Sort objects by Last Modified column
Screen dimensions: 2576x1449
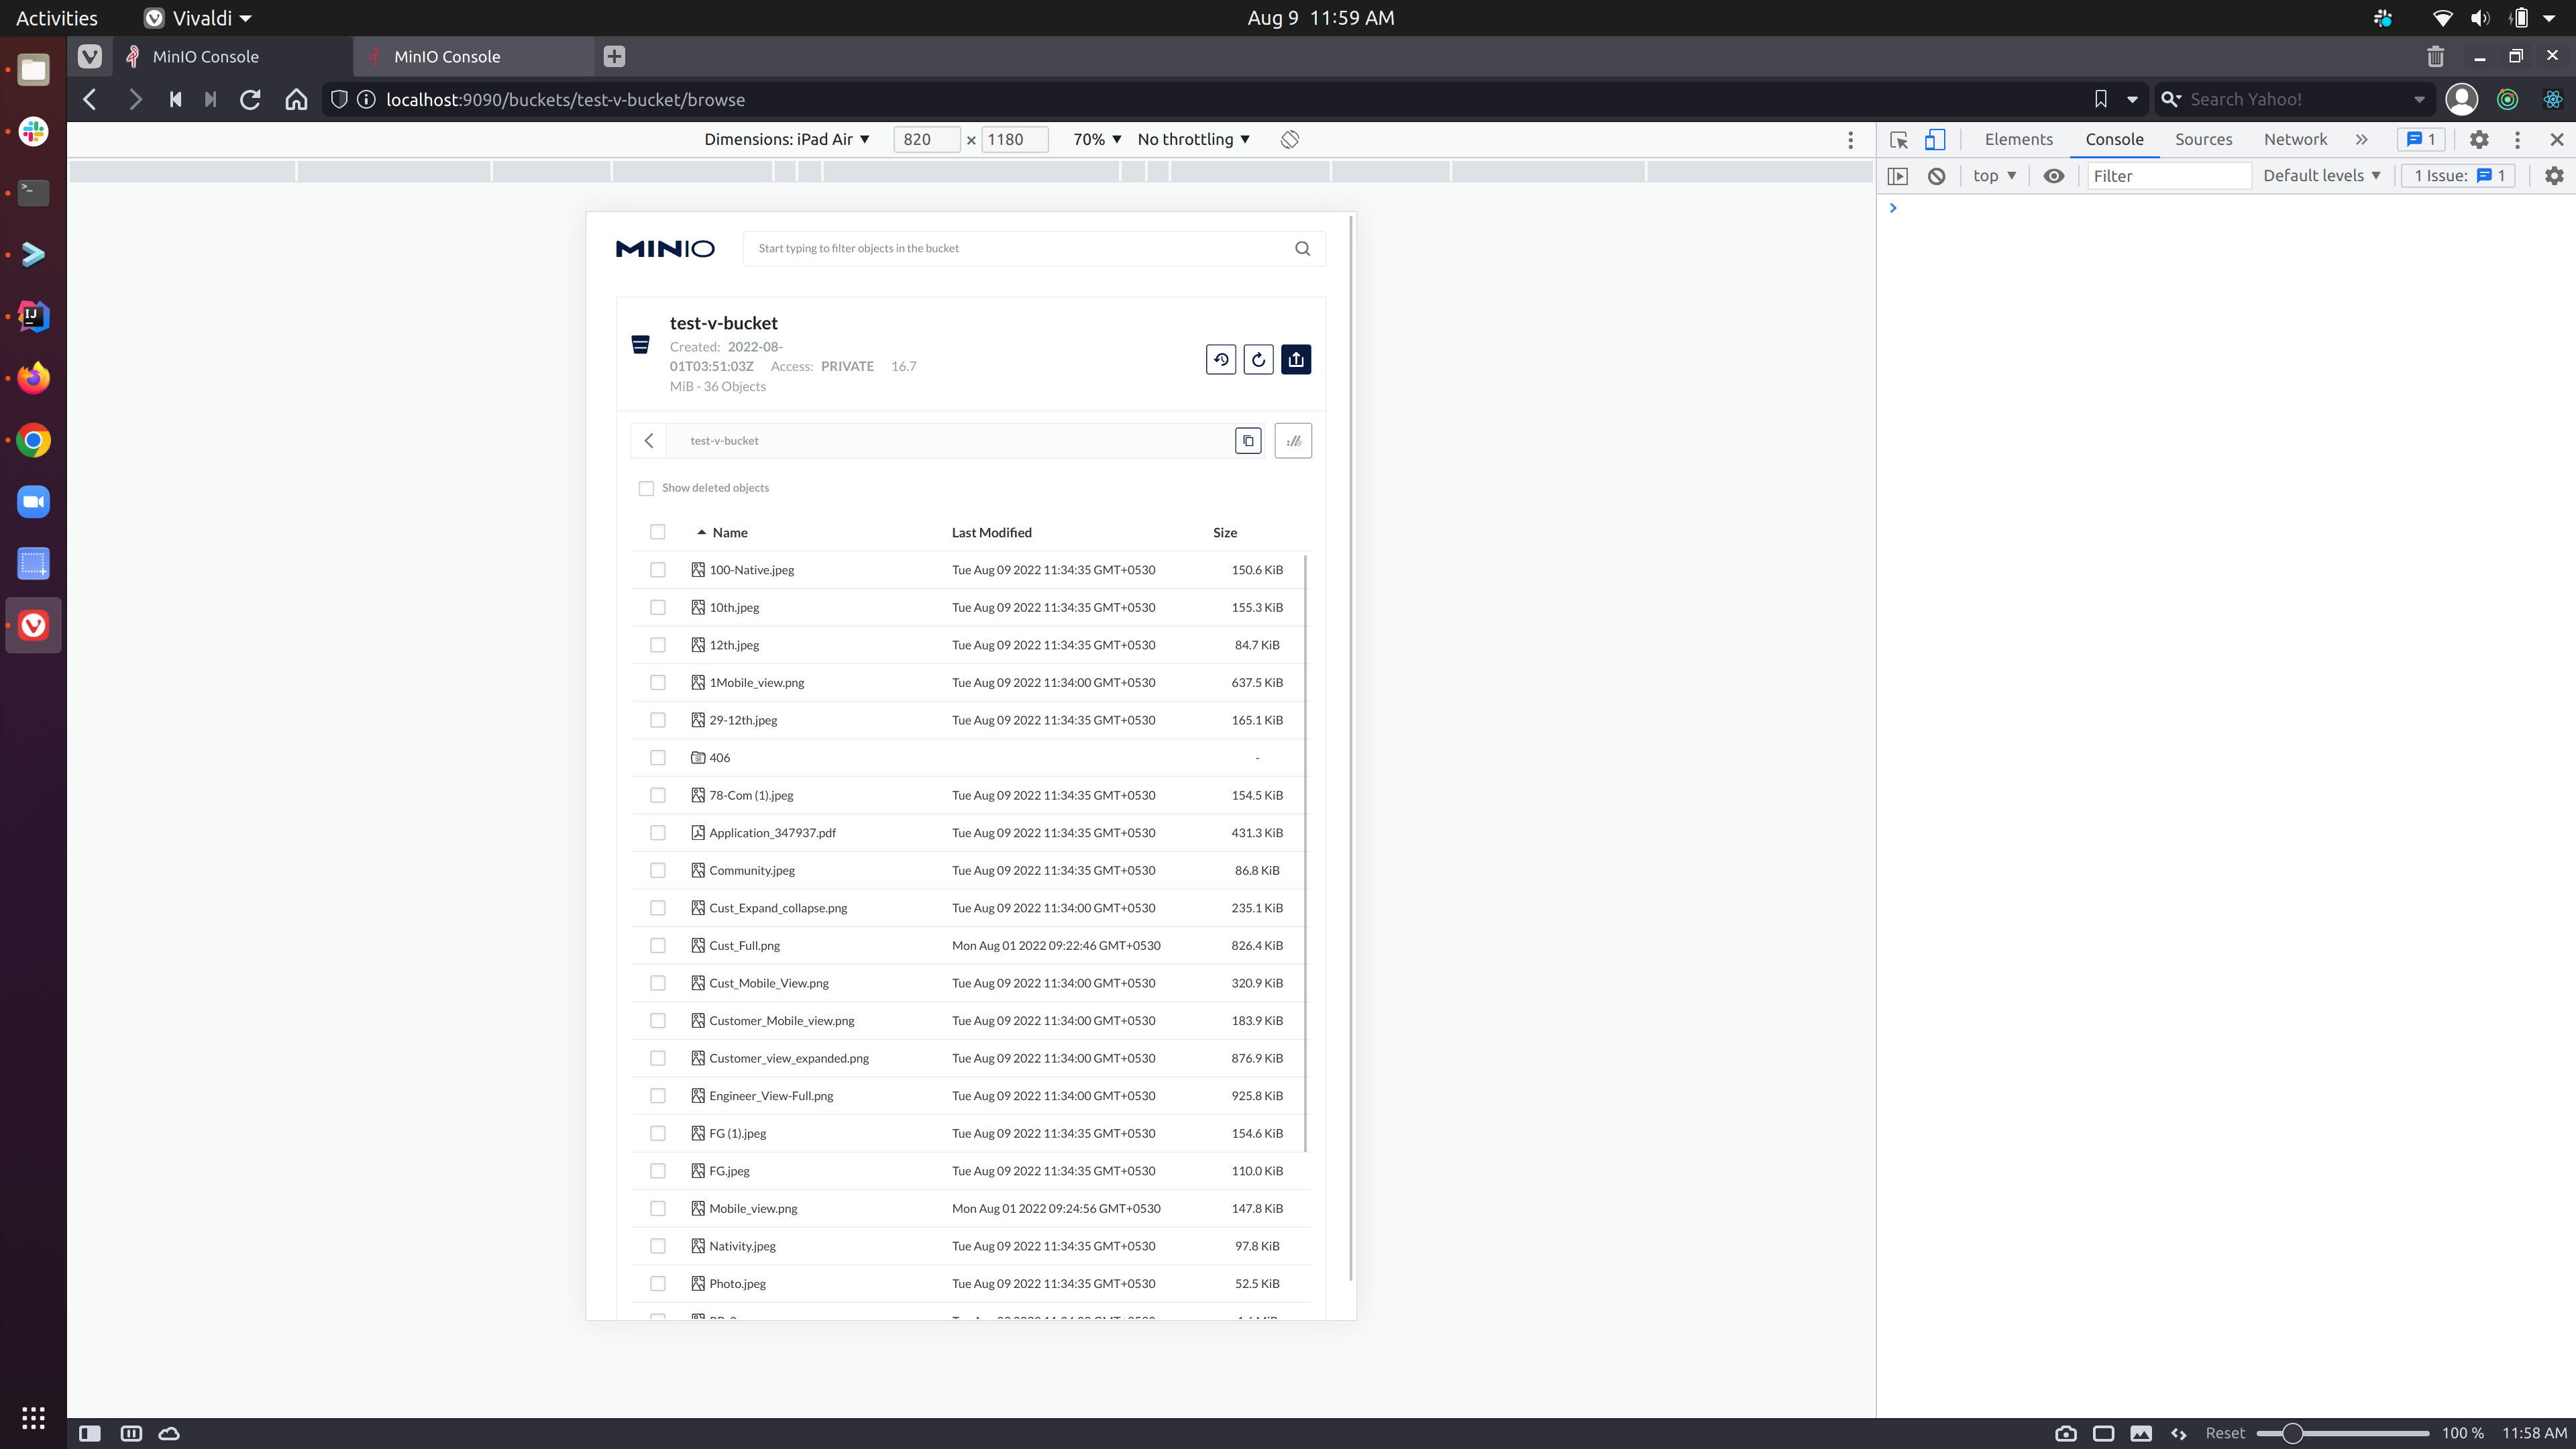[991, 532]
